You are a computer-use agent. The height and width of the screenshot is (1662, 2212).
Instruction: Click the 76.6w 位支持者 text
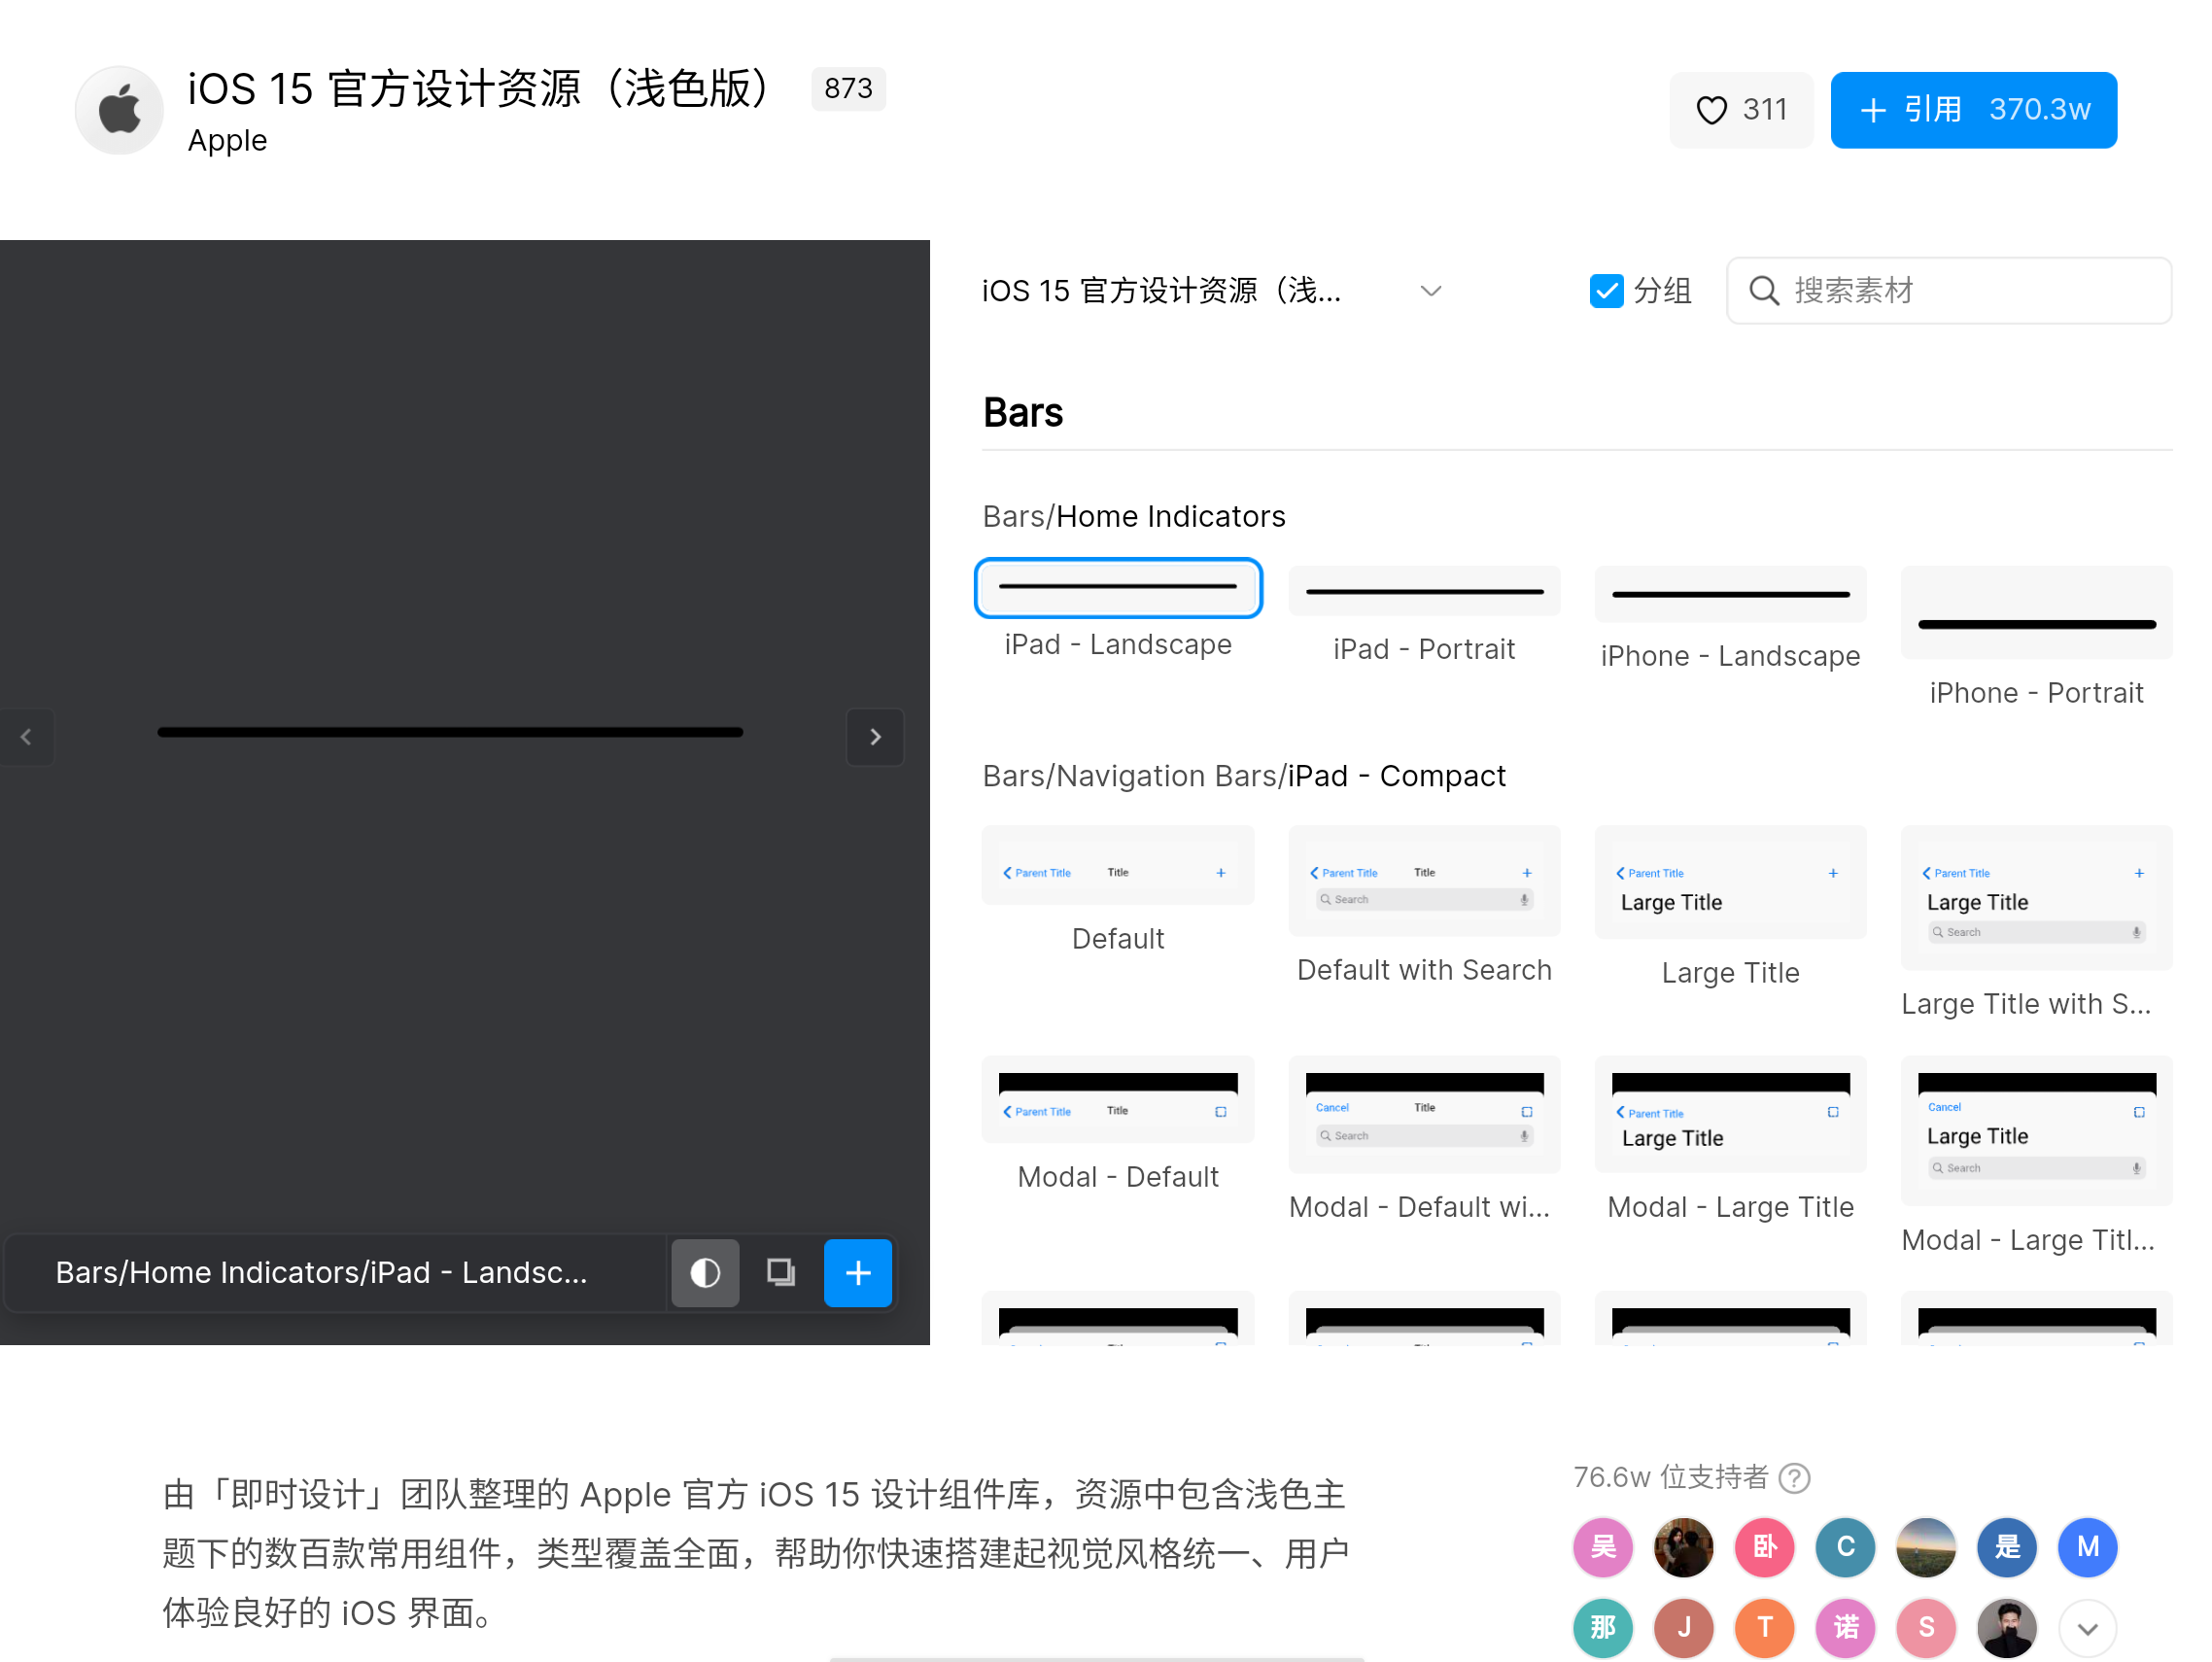click(x=1671, y=1478)
